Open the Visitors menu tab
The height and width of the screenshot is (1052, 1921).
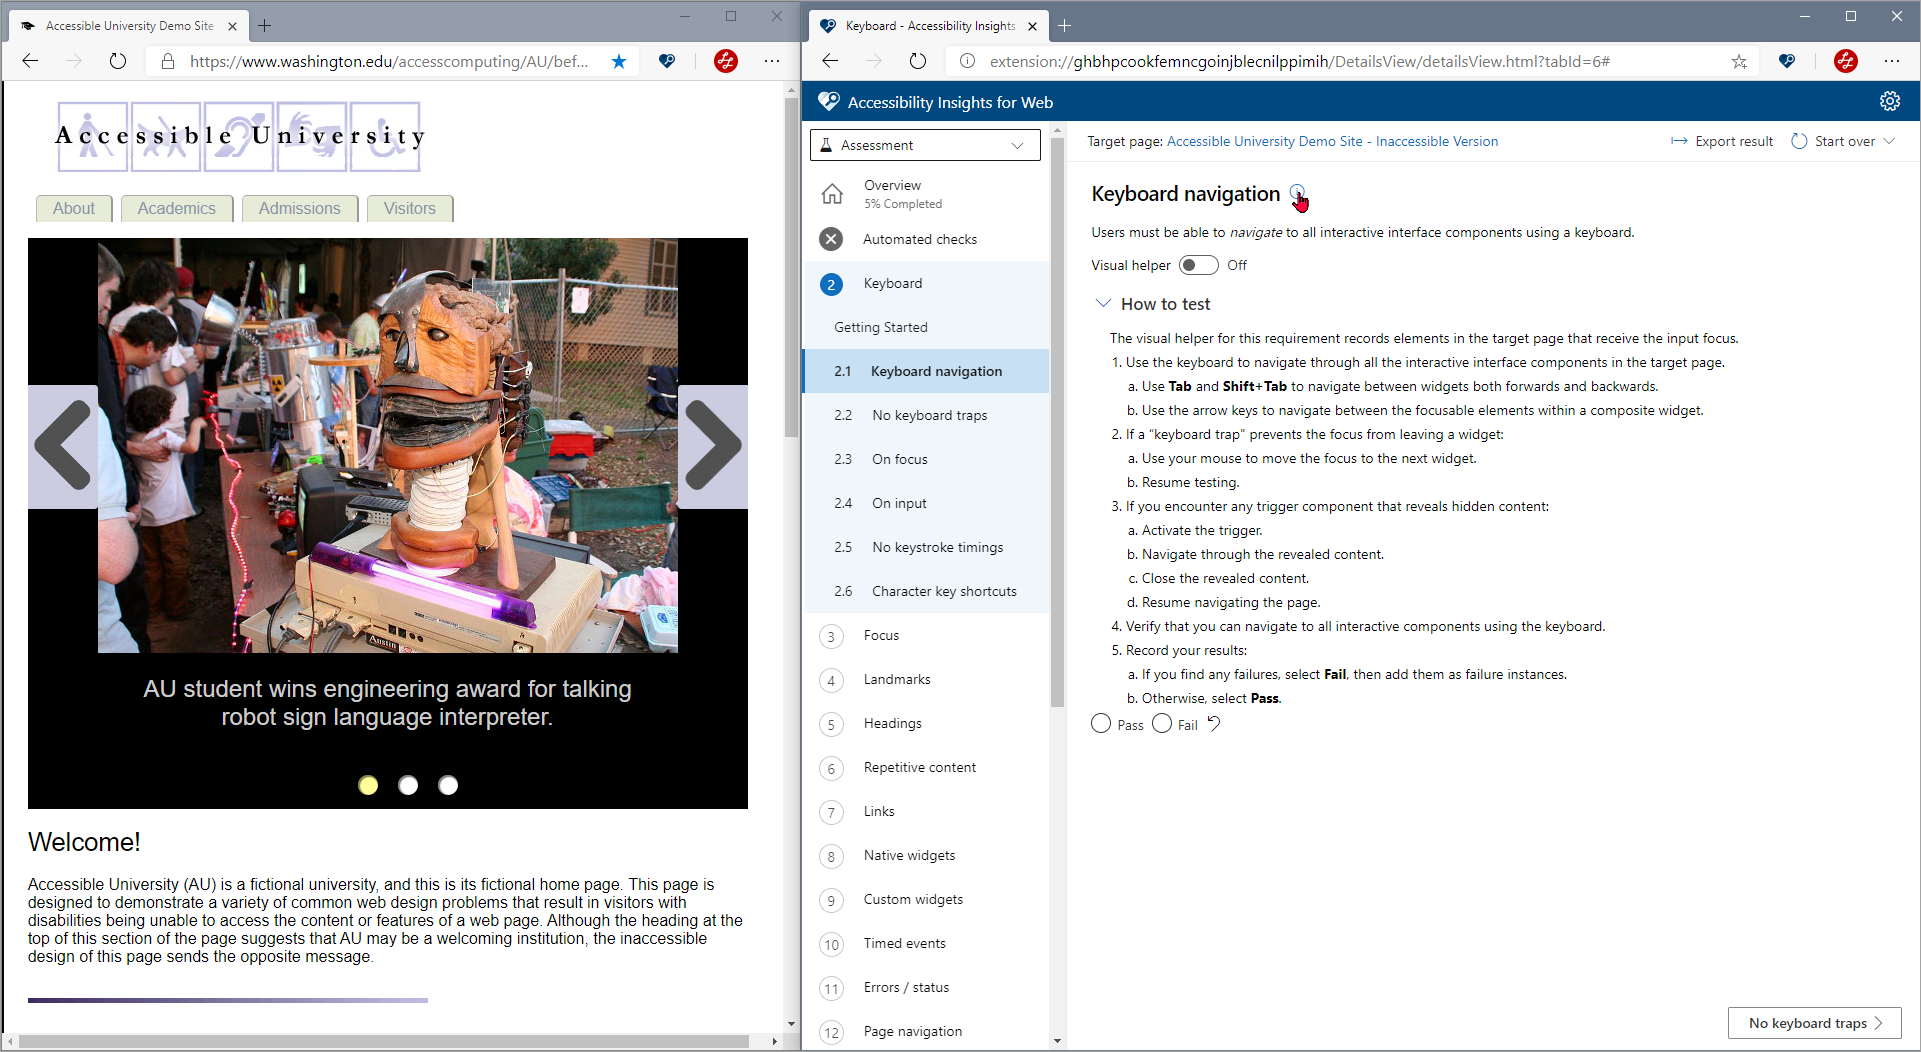point(410,208)
